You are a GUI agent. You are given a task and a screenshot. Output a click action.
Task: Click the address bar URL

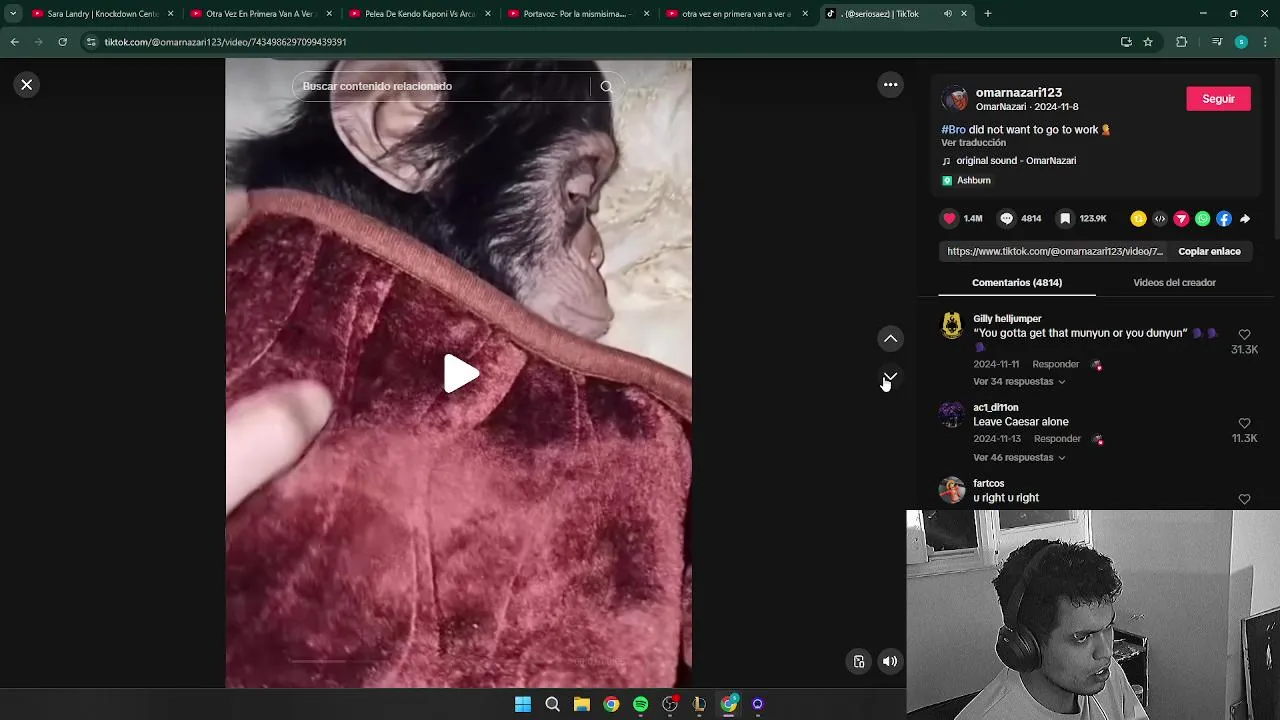[x=225, y=42]
